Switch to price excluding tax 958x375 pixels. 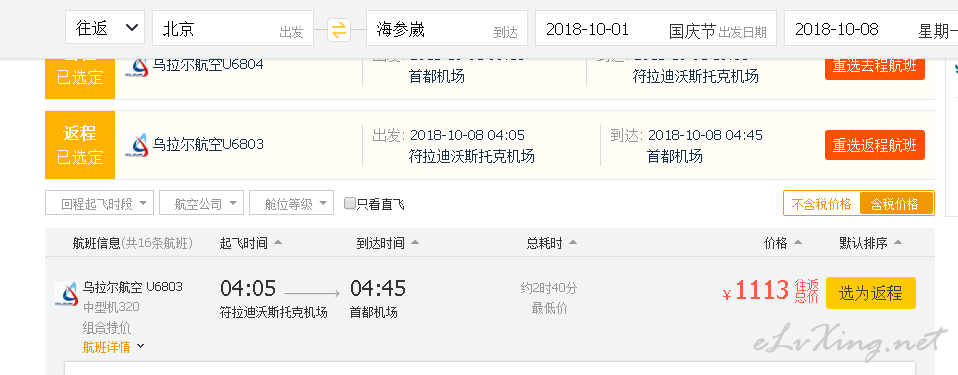click(x=821, y=204)
